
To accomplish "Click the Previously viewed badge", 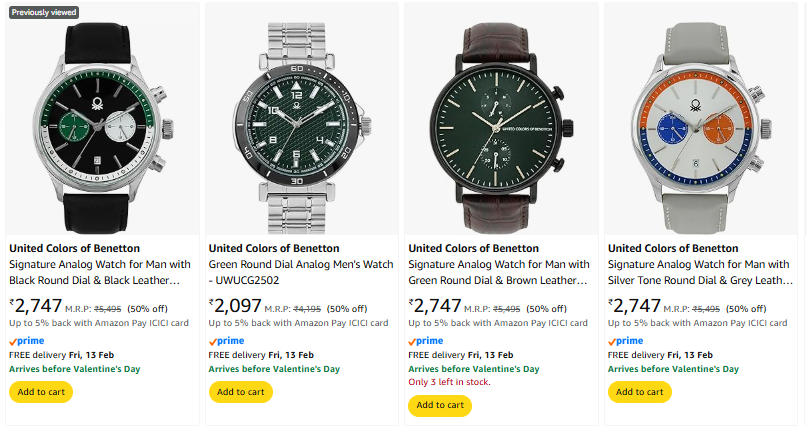I will pyautogui.click(x=43, y=13).
